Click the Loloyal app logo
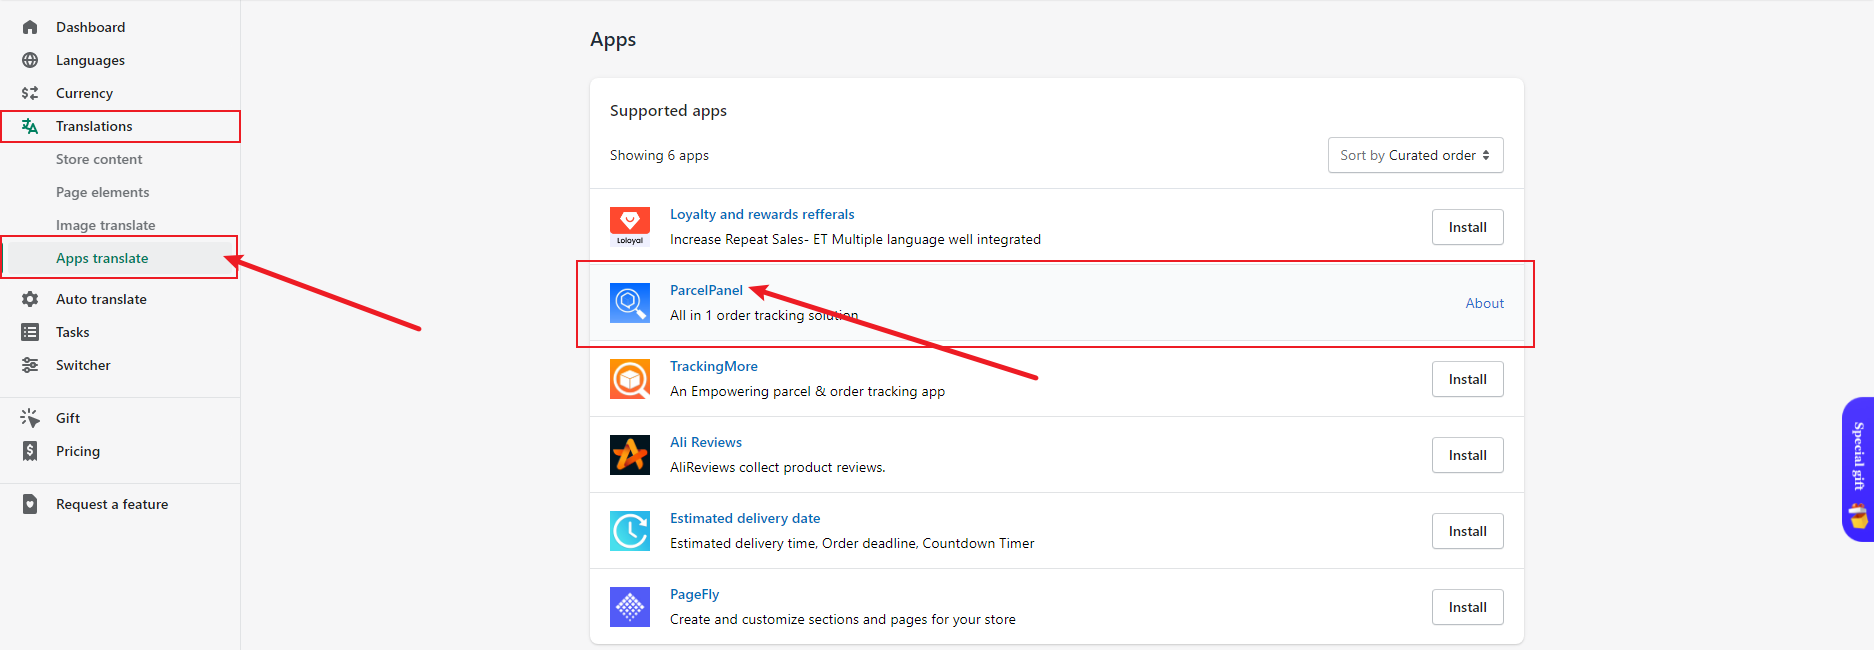Image resolution: width=1874 pixels, height=650 pixels. [630, 227]
